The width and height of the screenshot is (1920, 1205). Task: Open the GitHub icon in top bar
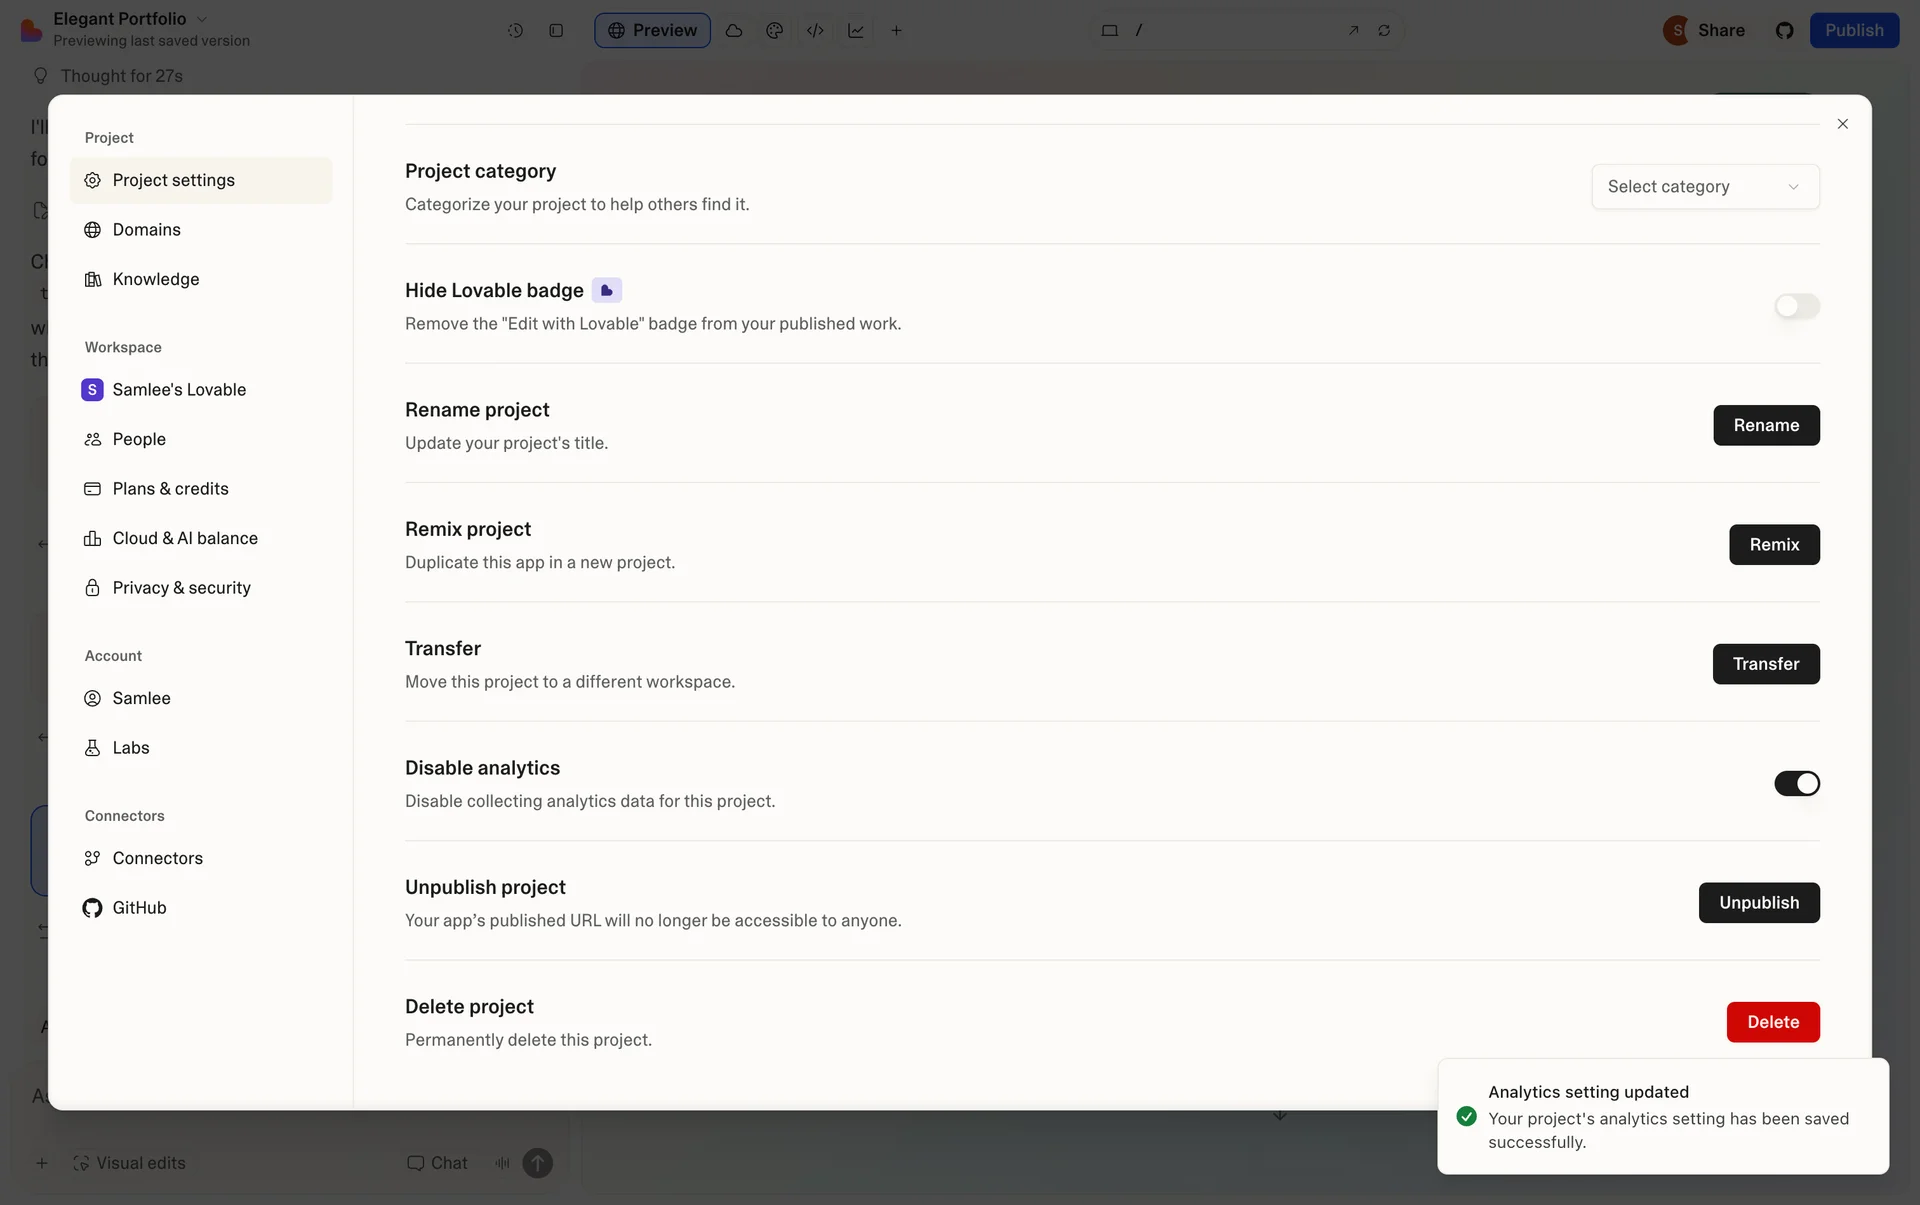pos(1784,30)
